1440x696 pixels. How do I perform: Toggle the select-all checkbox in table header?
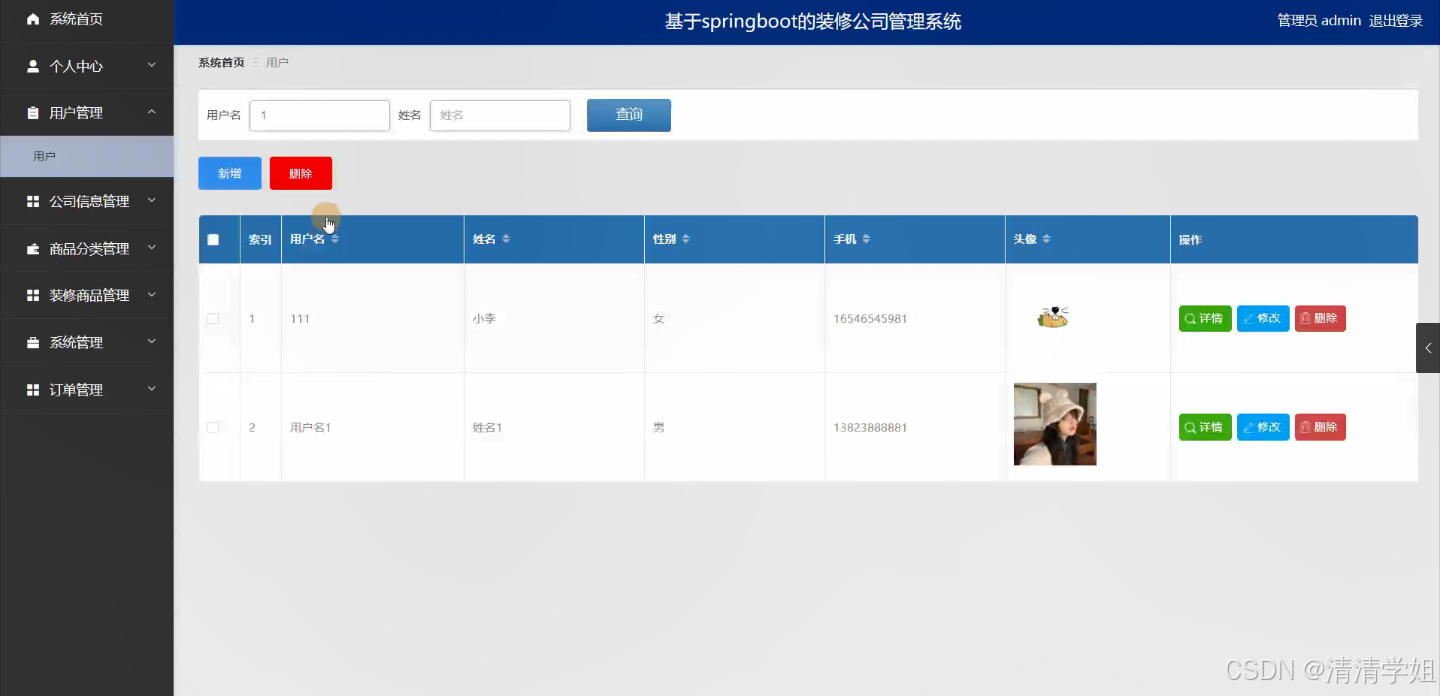[212, 239]
